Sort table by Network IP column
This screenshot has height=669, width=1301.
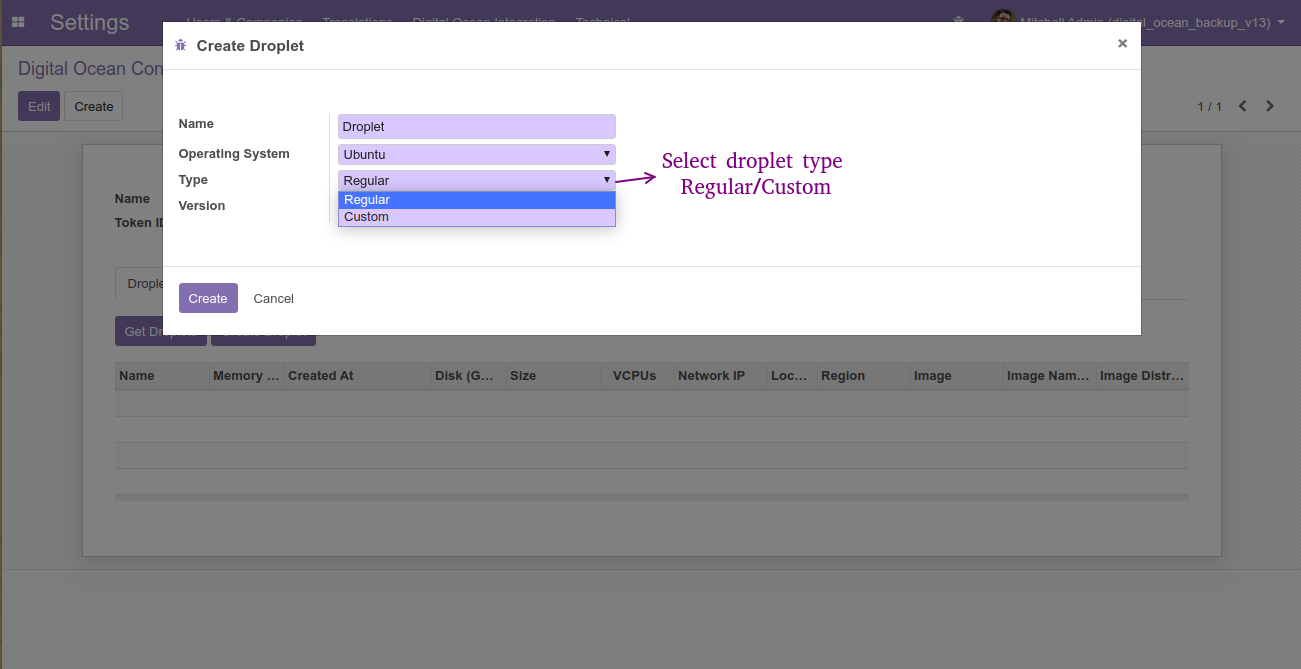tap(721, 376)
